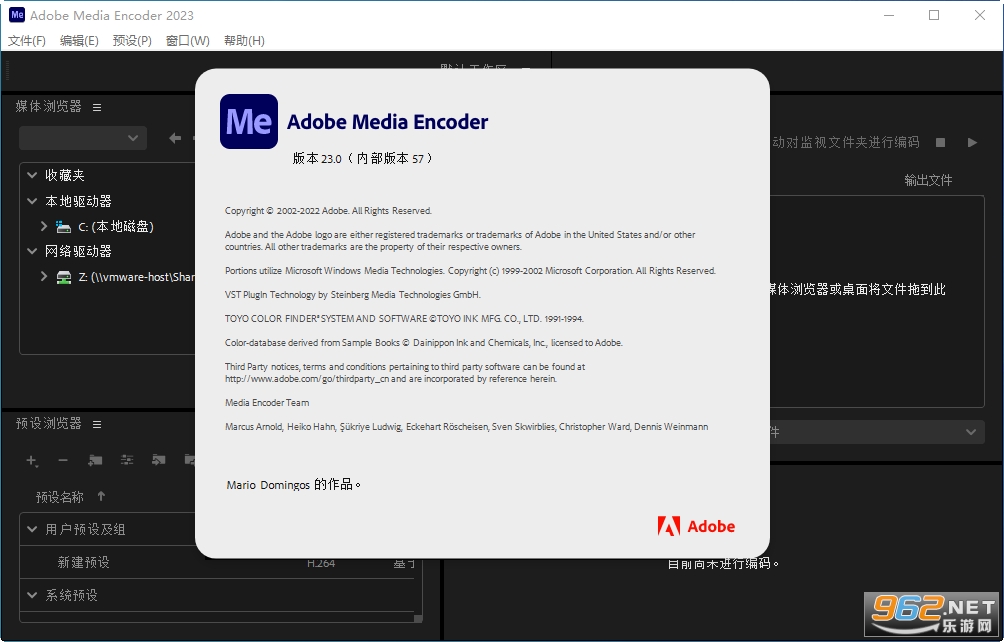Collapse the 网络驱动器 network drives node
This screenshot has height=642, width=1004.
32,251
